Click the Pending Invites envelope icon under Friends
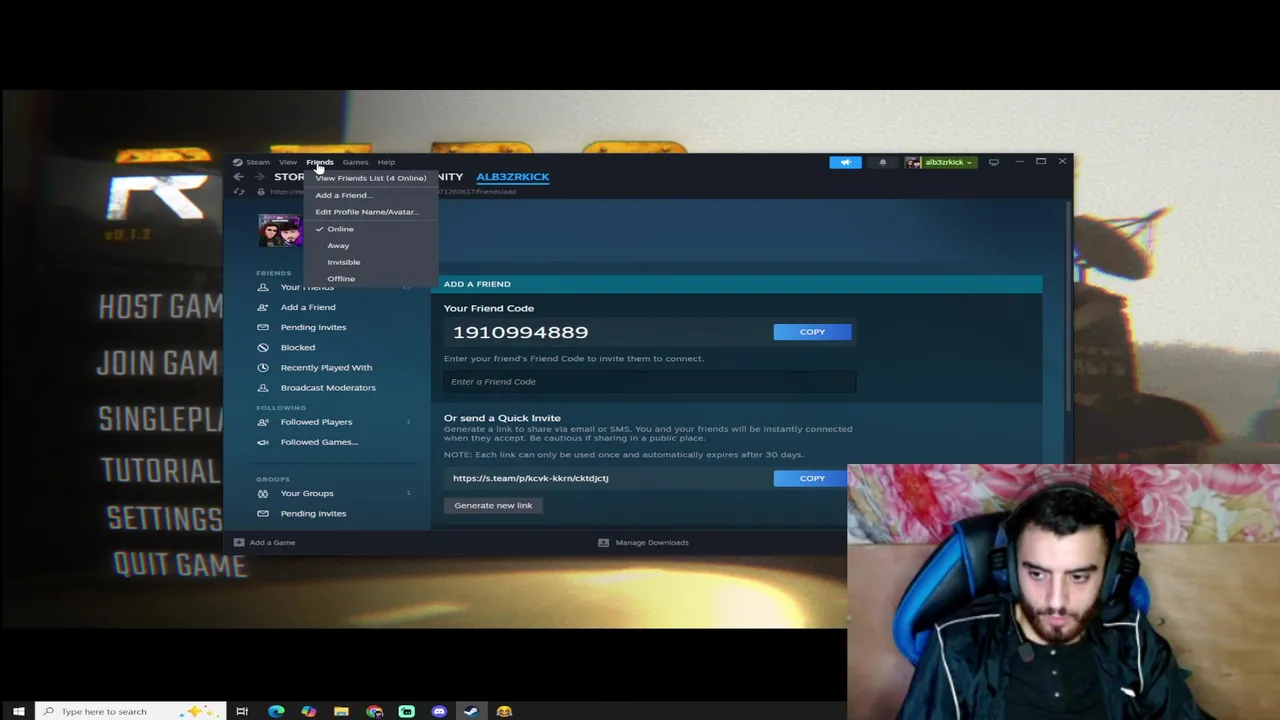Screen dimensions: 1280x720 click(x=262, y=327)
